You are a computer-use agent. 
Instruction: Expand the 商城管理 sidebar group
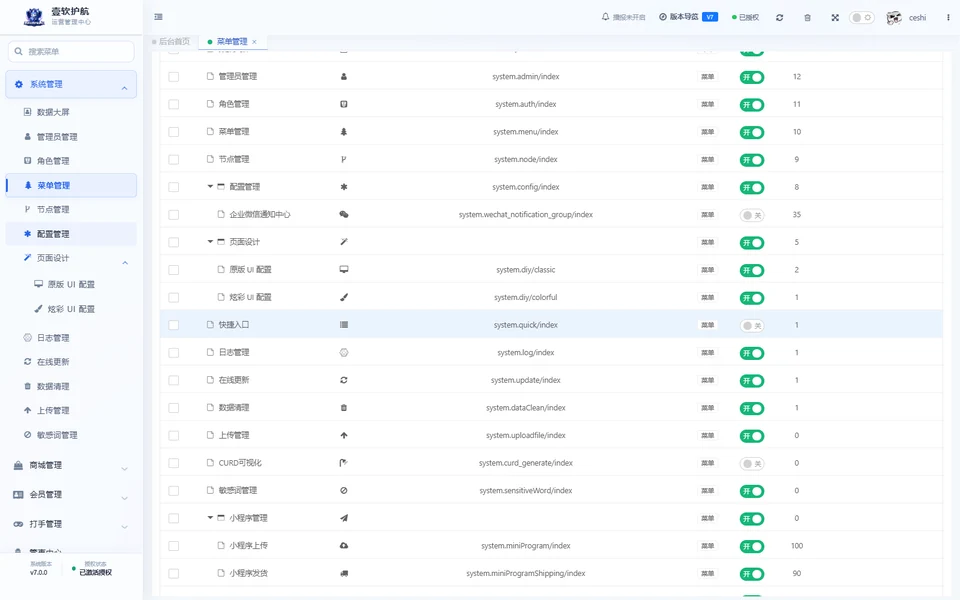pyautogui.click(x=71, y=465)
